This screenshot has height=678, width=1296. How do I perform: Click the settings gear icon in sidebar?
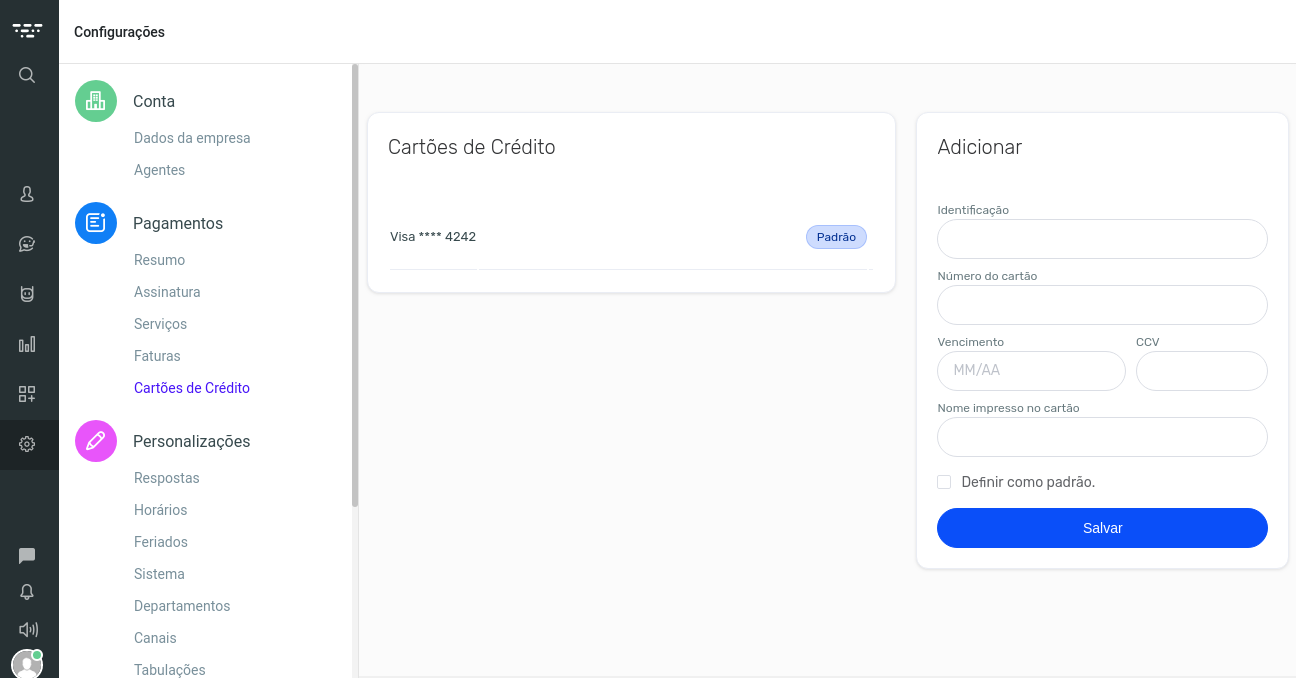[x=27, y=444]
